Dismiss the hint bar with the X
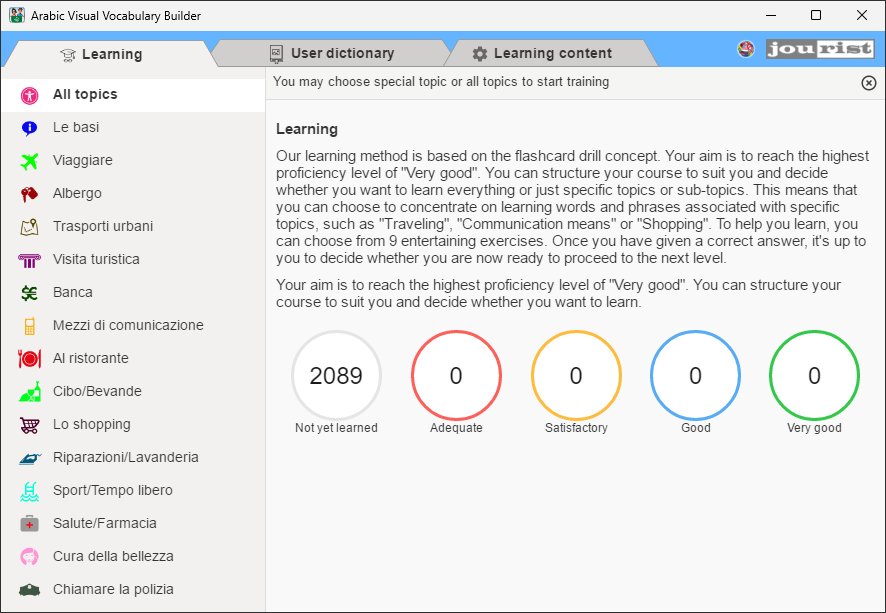This screenshot has width=886, height=613. 868,83
